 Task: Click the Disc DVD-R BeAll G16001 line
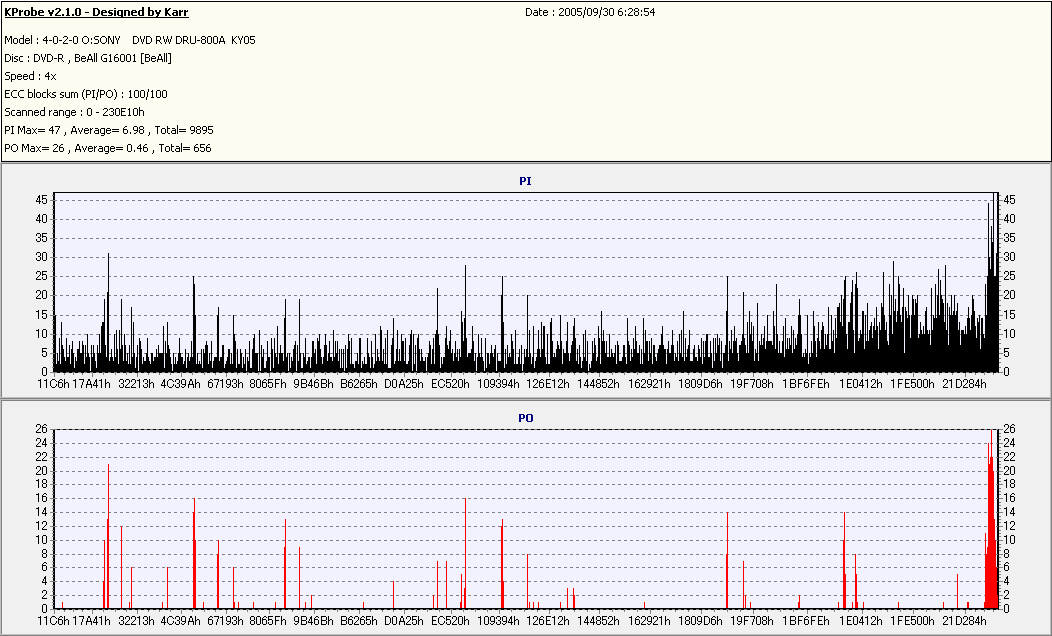88,58
